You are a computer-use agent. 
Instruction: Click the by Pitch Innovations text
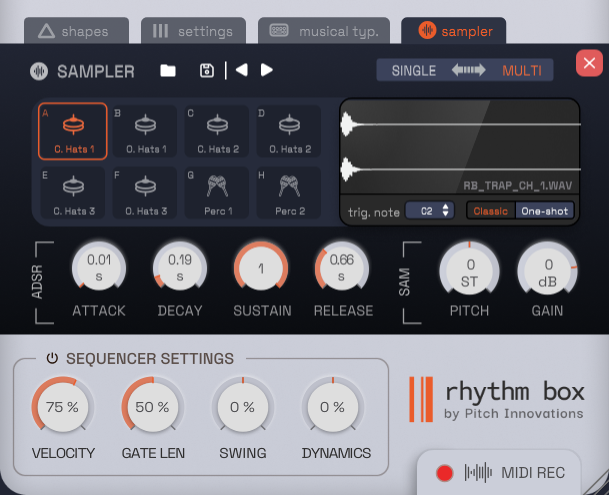[513, 414]
